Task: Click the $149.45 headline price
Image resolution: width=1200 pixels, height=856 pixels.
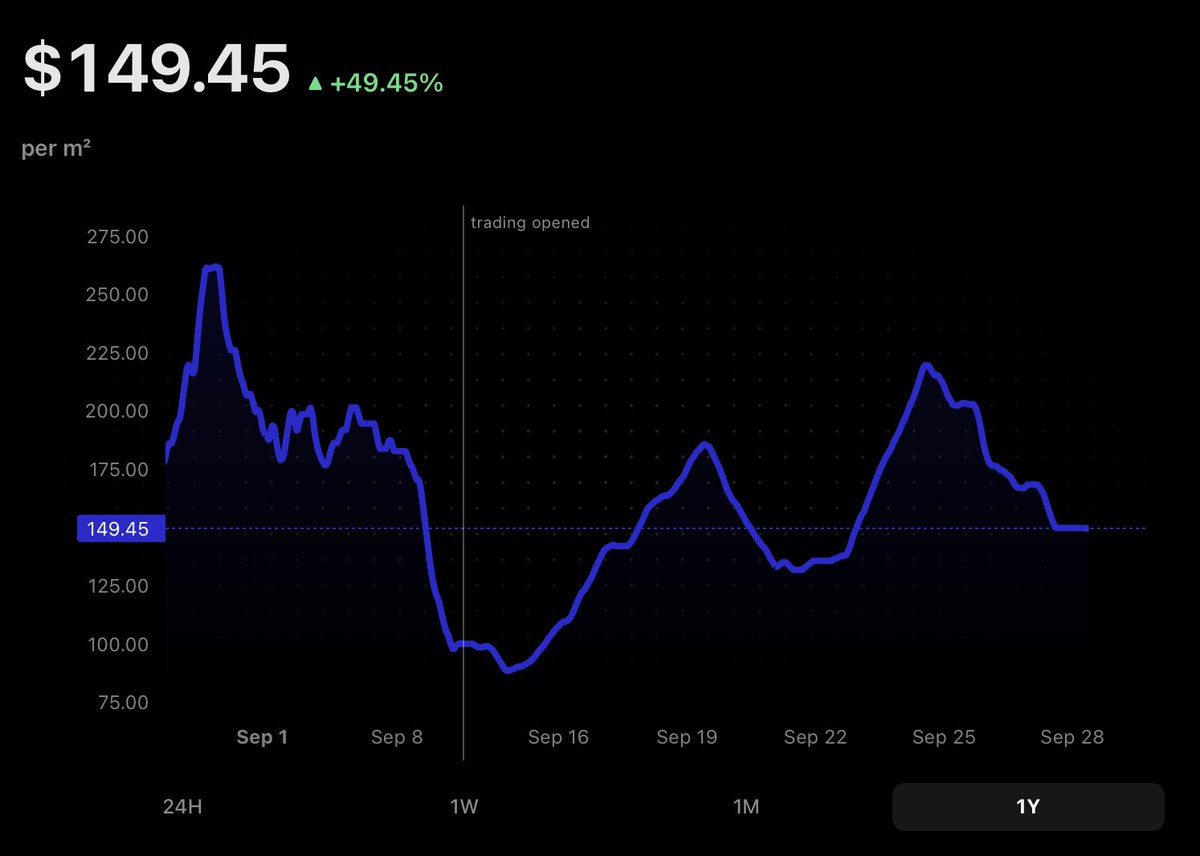Action: pos(157,69)
